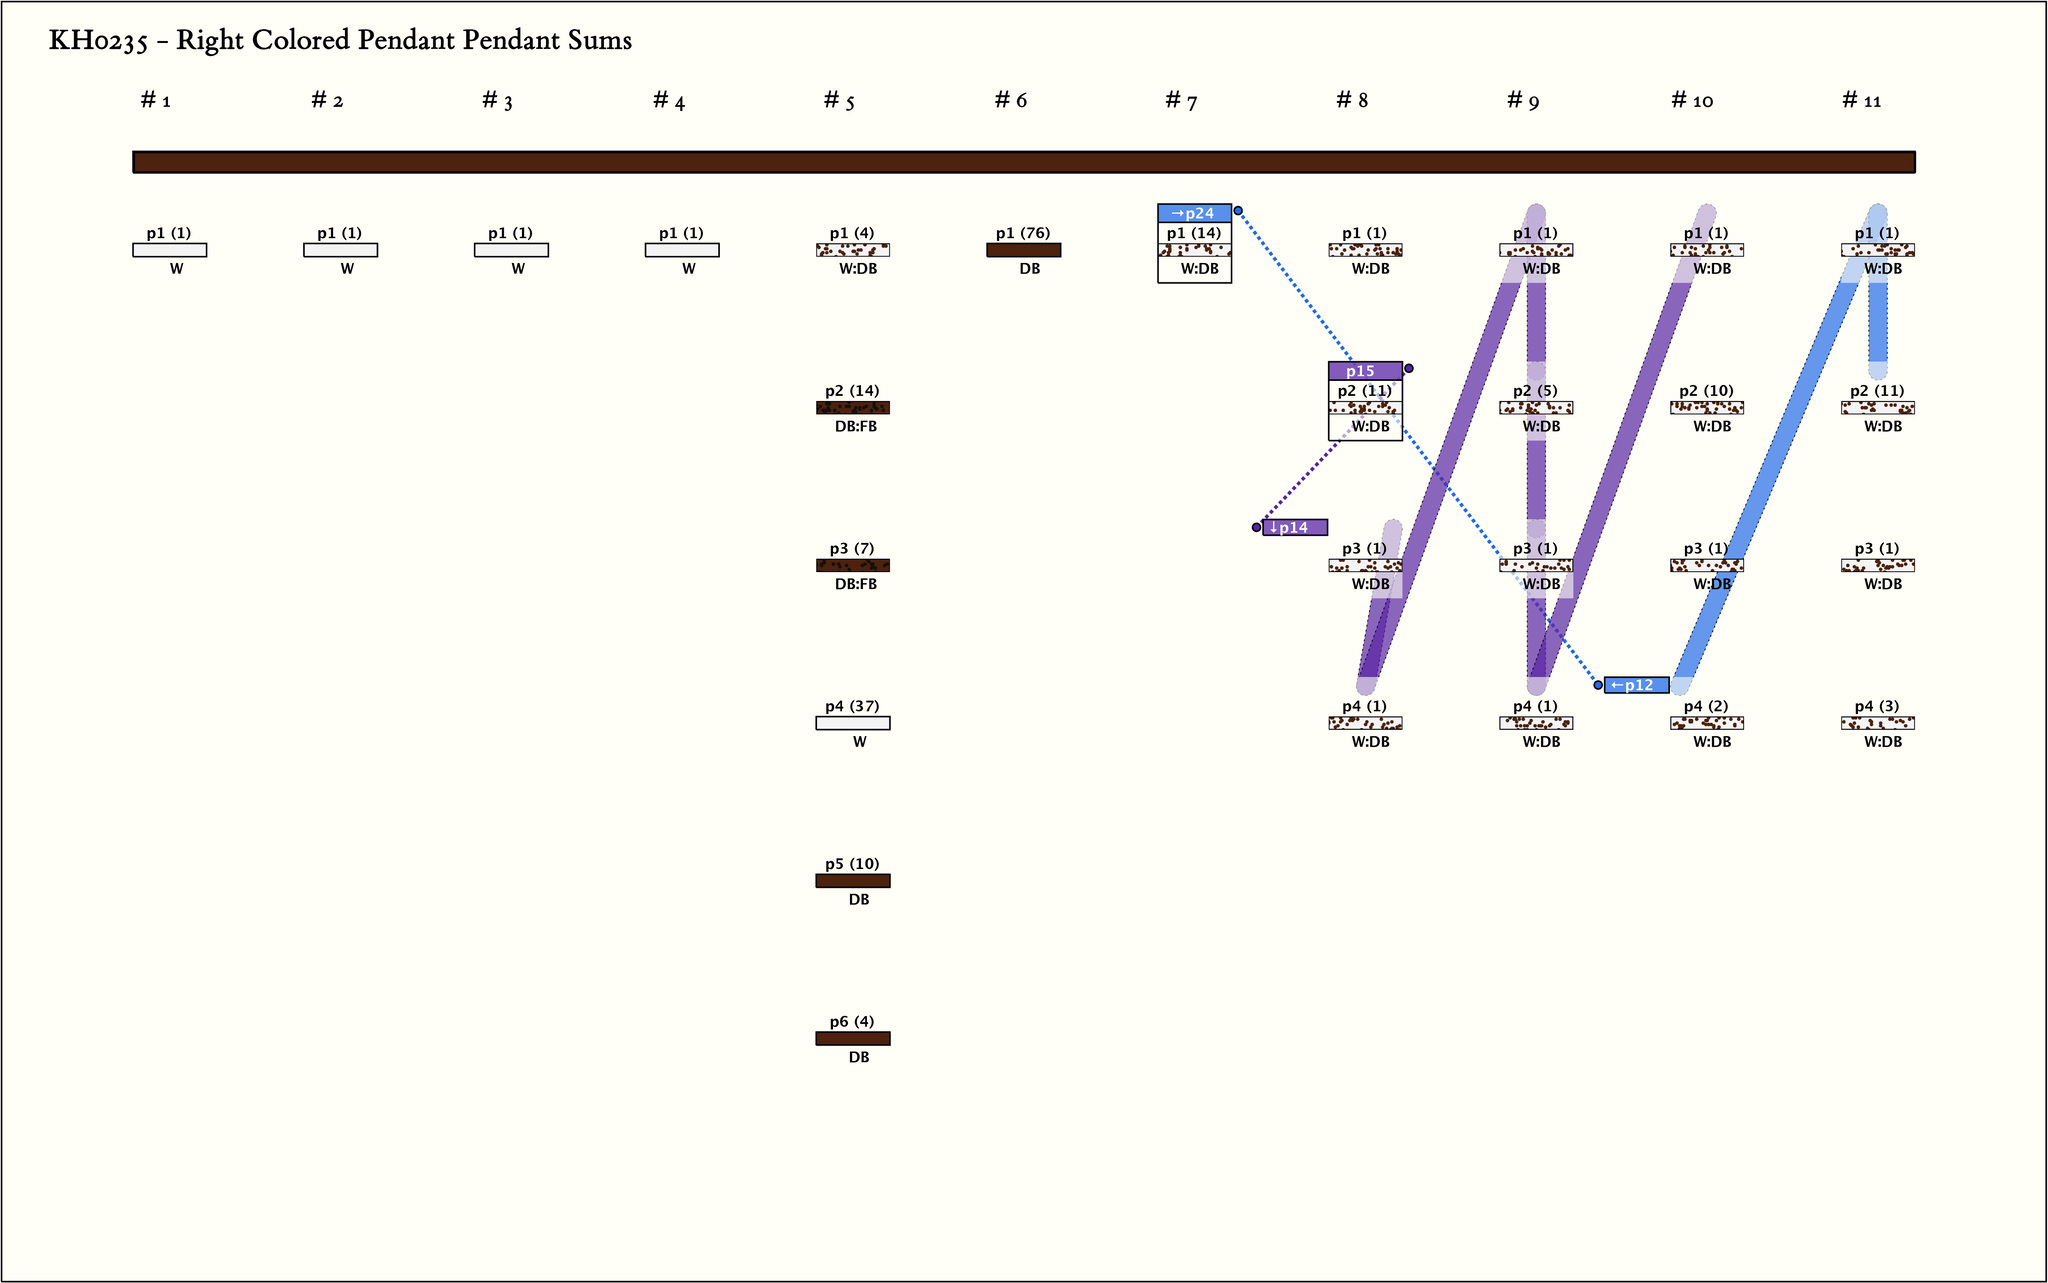Click the p5 (10) DB pendant bar
The width and height of the screenshot is (2048, 1283).
coord(852,881)
